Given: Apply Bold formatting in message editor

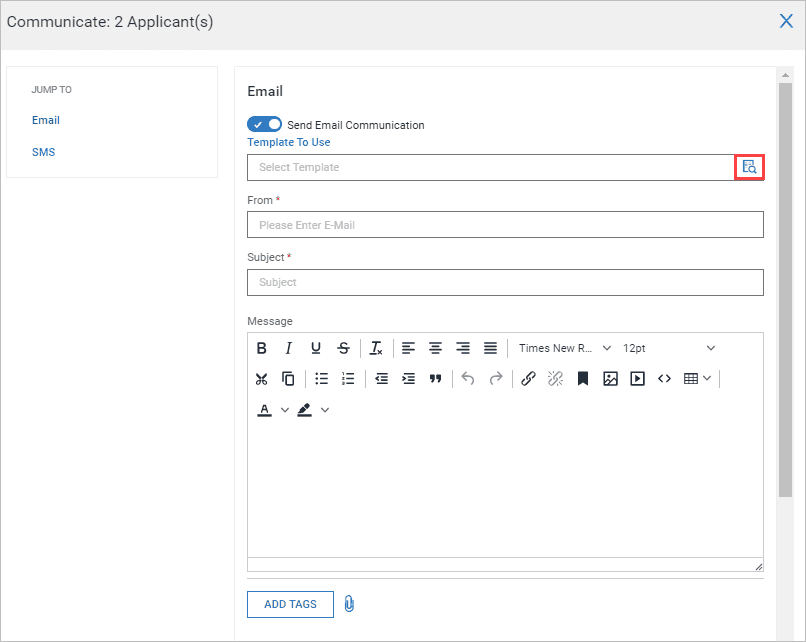Looking at the screenshot, I should [x=261, y=348].
